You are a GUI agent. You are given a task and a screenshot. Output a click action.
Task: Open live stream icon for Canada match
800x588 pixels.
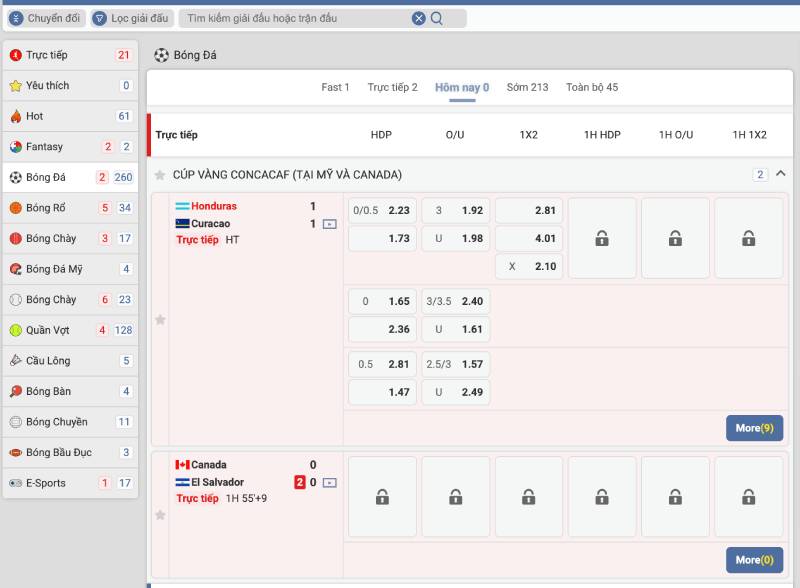(x=330, y=483)
